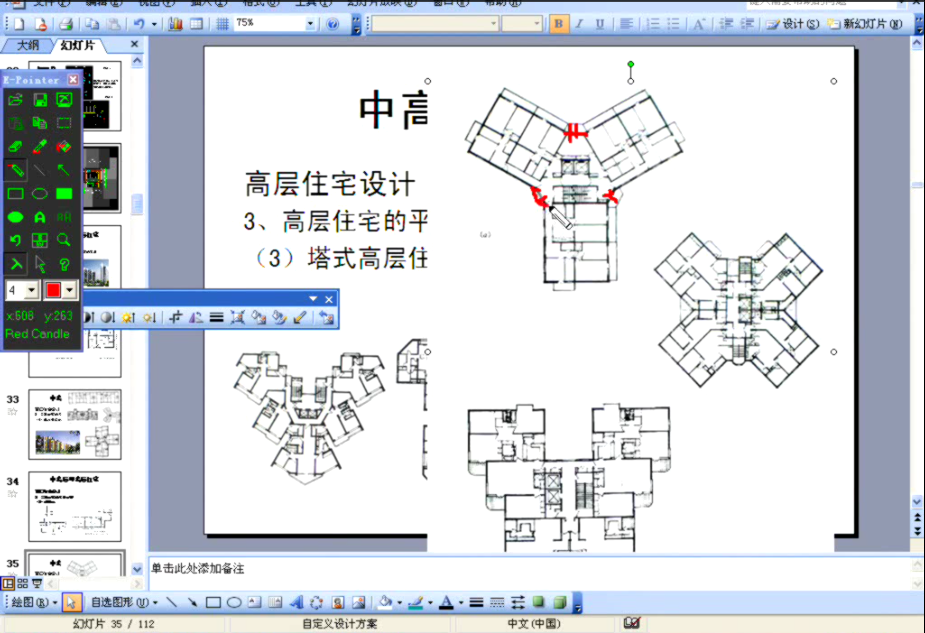The width and height of the screenshot is (925, 633).
Task: Click fill color bucket in drawing toolbar
Action: [385, 602]
